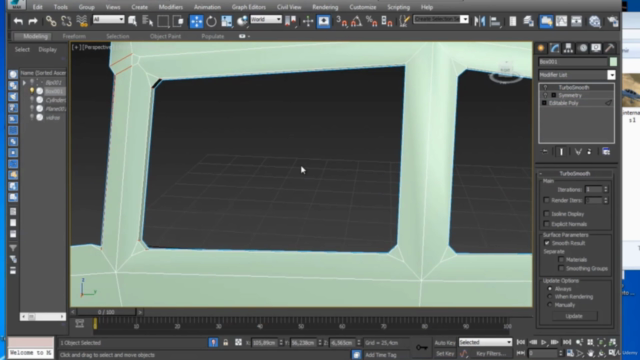Open the Modifiers menu
The height and width of the screenshot is (360, 640).
pos(171,7)
